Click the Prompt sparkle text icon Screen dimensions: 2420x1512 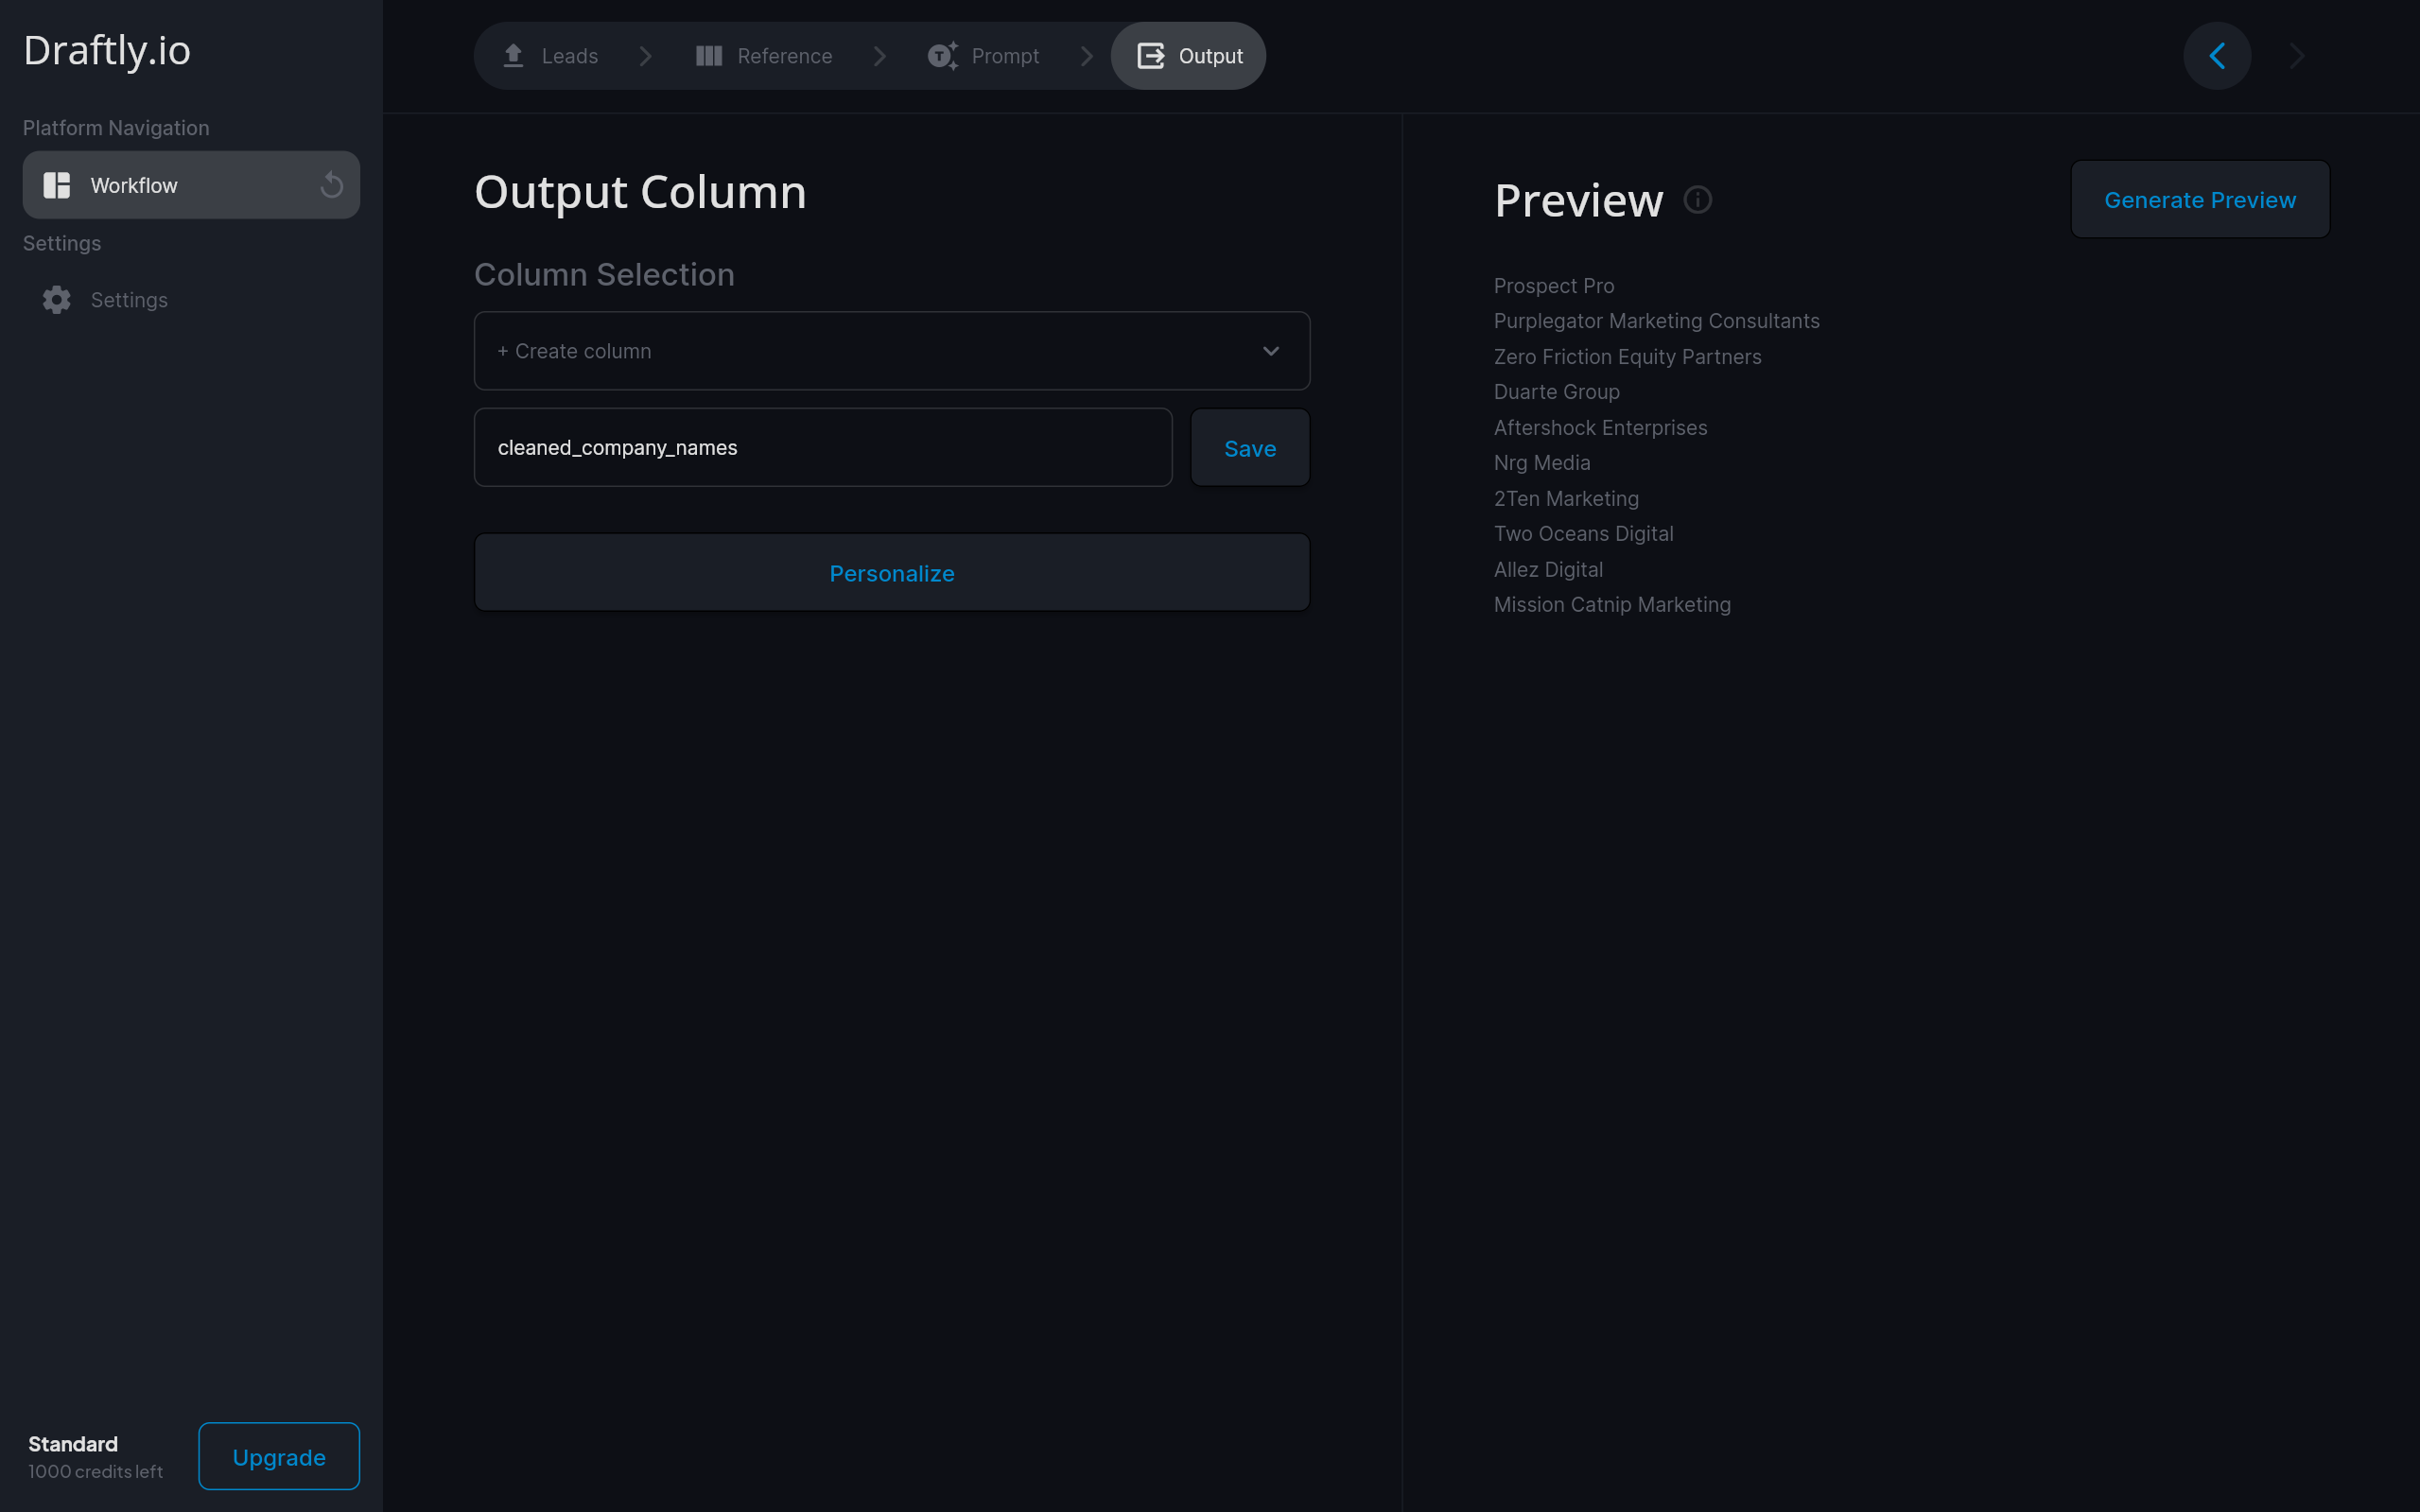(942, 56)
